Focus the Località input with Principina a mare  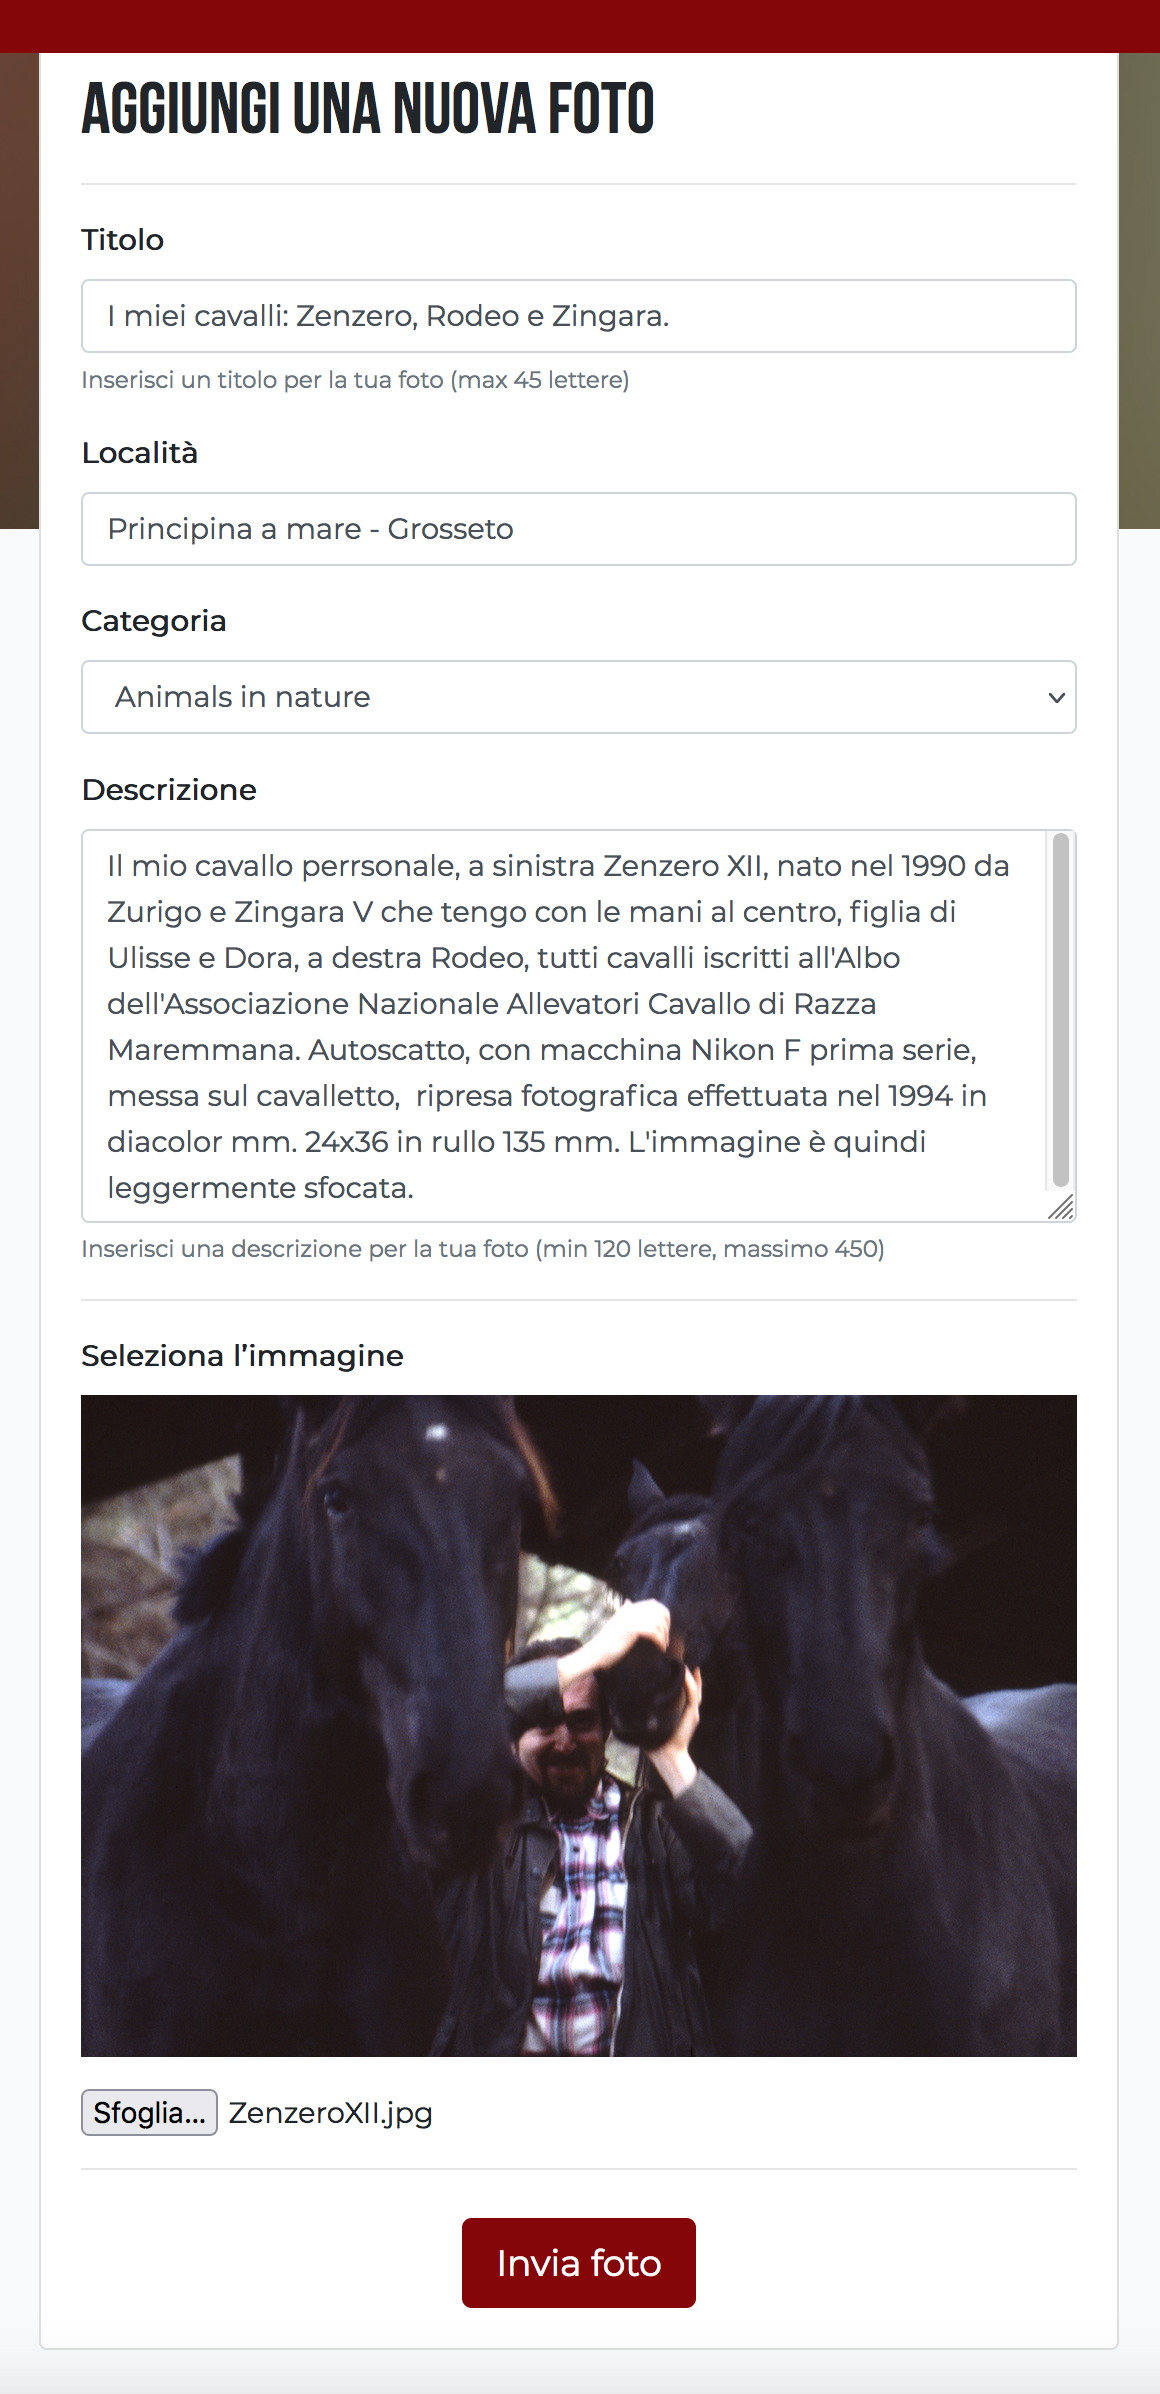click(x=578, y=529)
